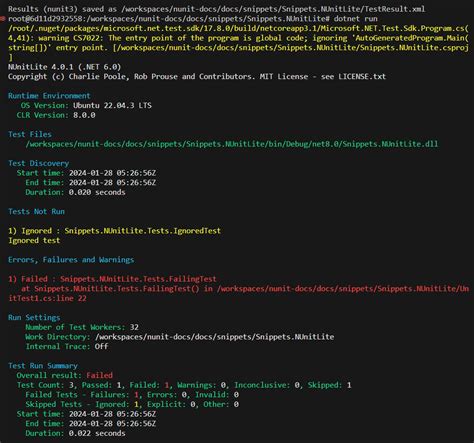The image size is (474, 443).
Task: Click the Summary End time value
Action: [112, 424]
